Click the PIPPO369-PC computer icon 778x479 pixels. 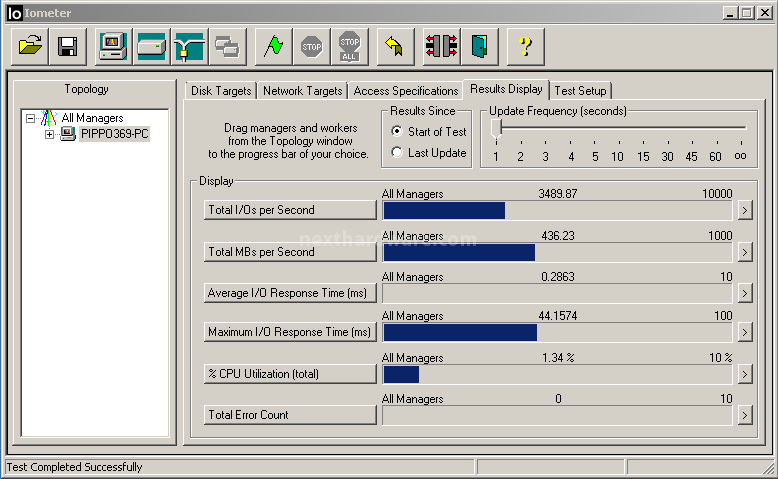coord(68,134)
